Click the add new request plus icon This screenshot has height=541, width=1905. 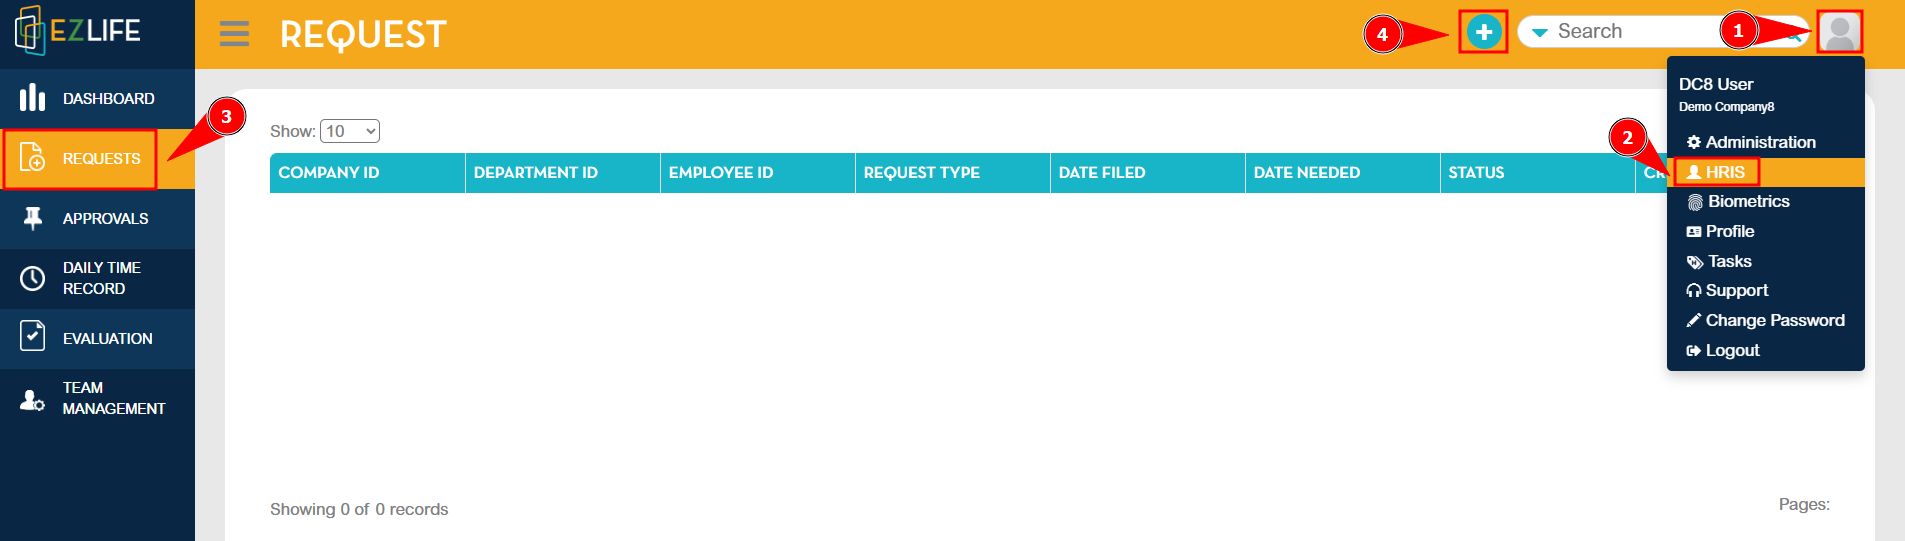[x=1484, y=32]
